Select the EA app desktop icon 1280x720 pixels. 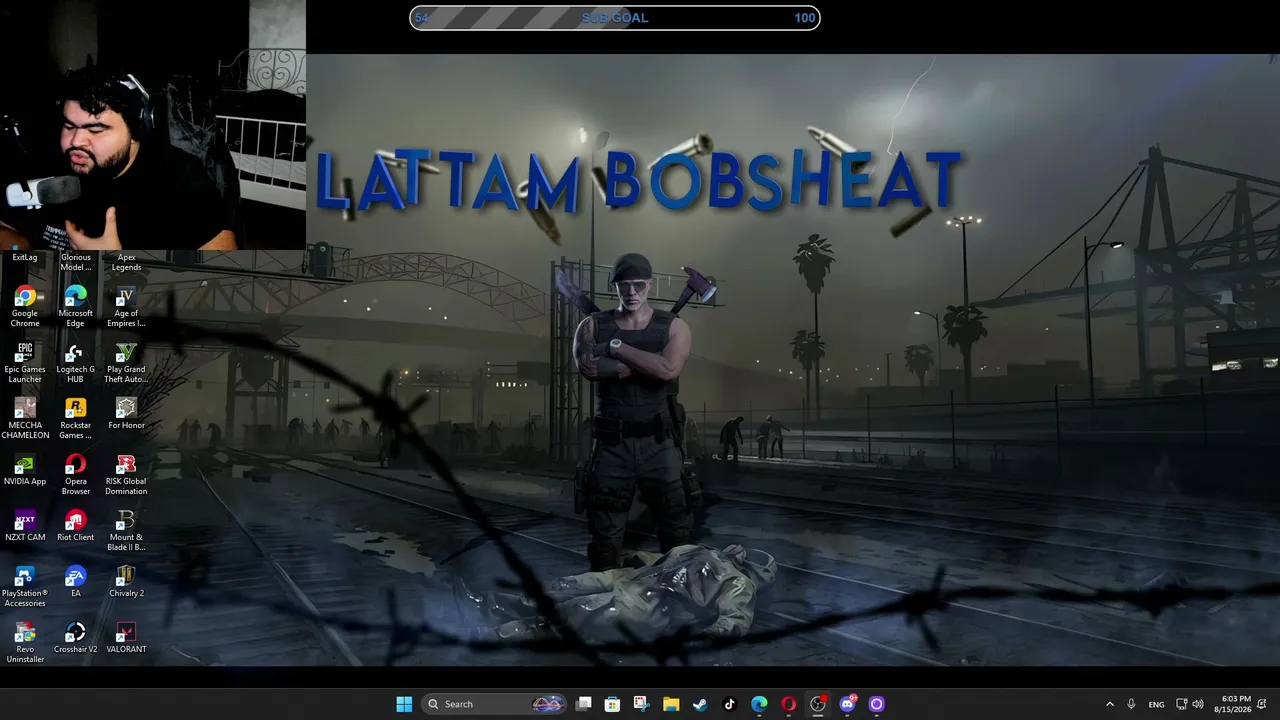75,581
